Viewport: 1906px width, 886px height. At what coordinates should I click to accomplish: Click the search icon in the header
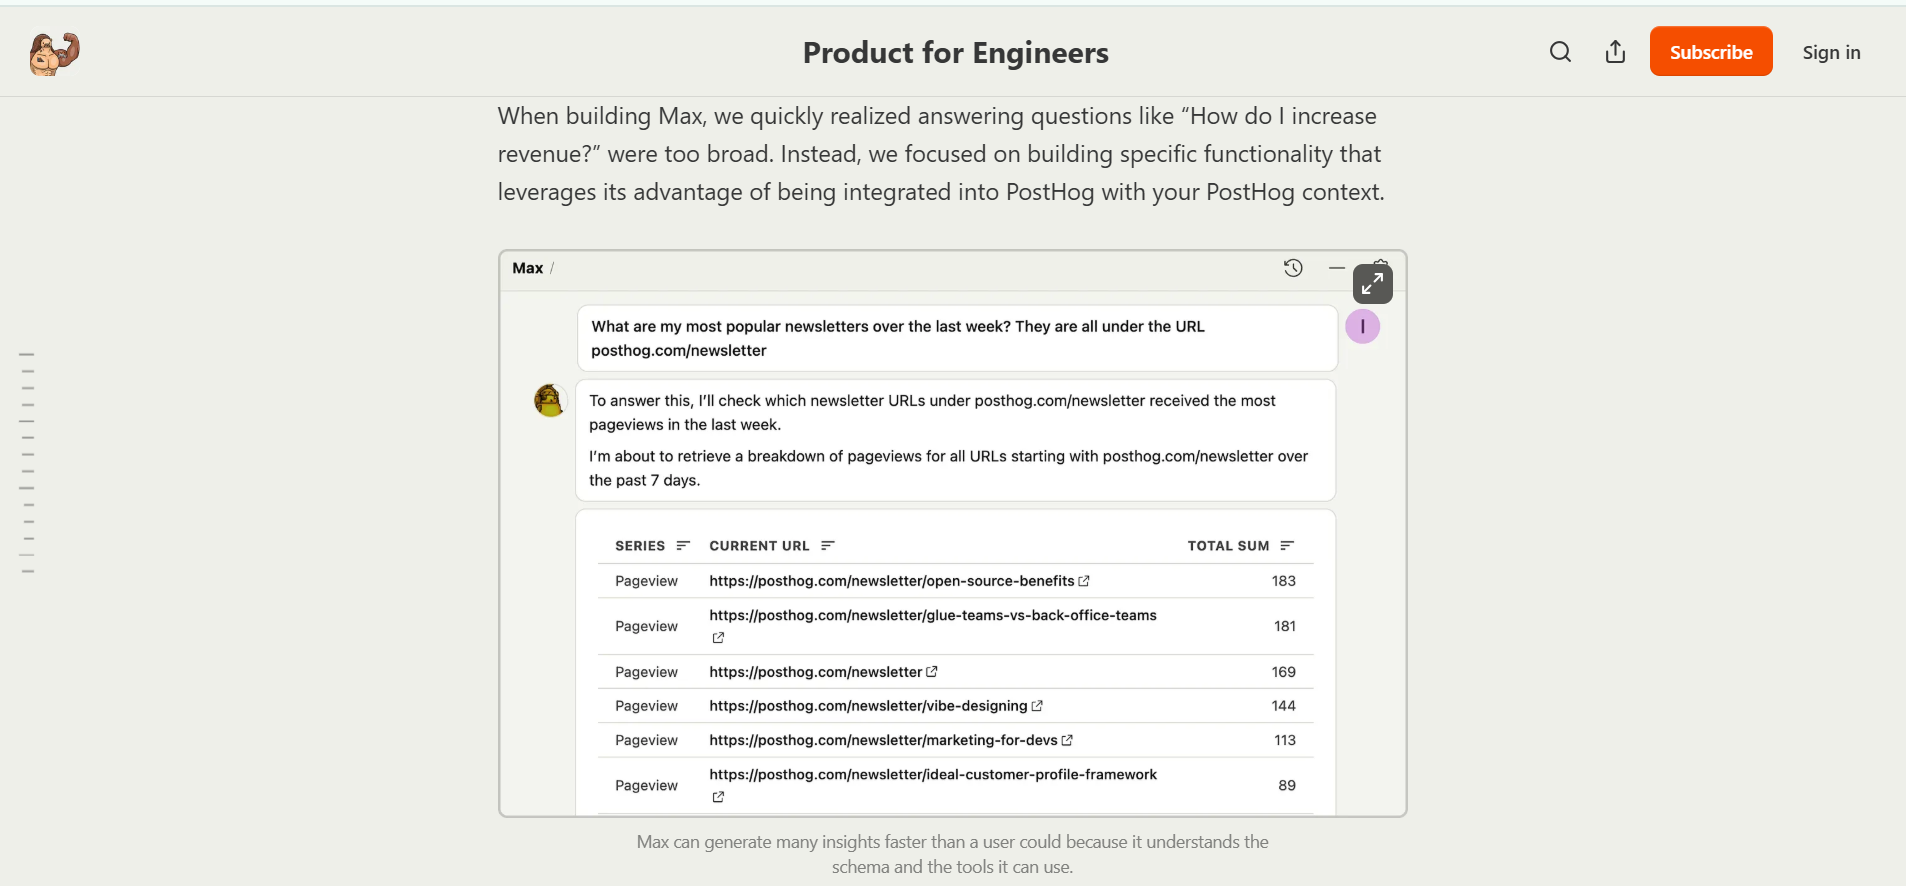(x=1559, y=51)
